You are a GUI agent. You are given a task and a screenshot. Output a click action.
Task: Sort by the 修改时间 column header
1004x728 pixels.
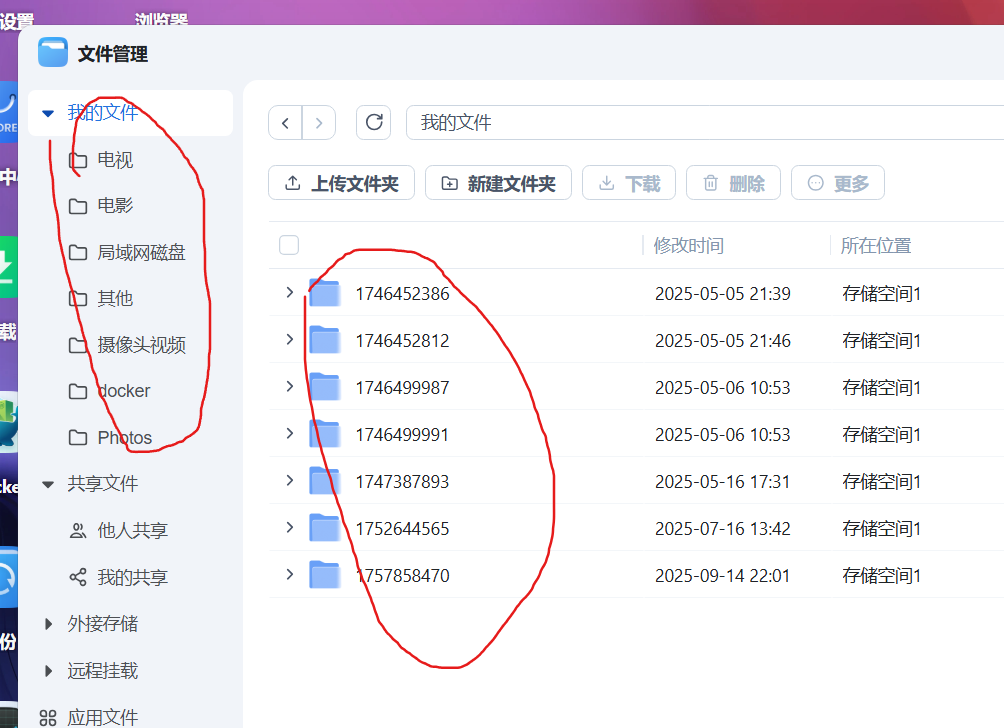pos(688,245)
